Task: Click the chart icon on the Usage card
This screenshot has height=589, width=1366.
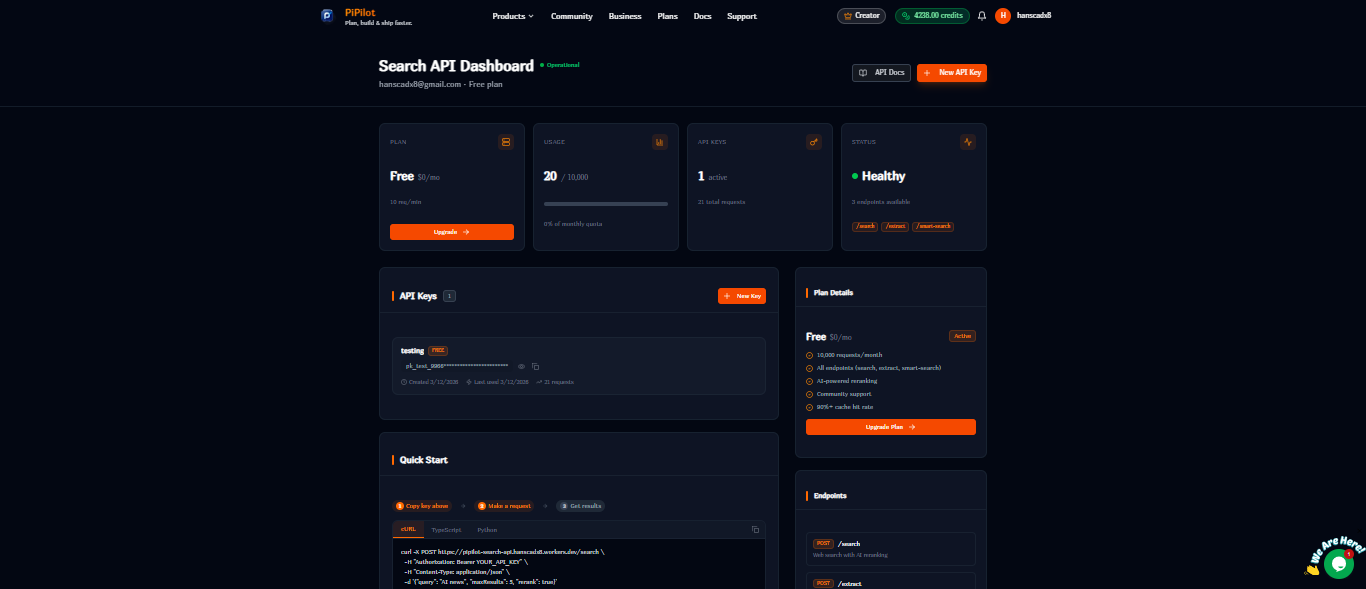Action: tap(660, 142)
